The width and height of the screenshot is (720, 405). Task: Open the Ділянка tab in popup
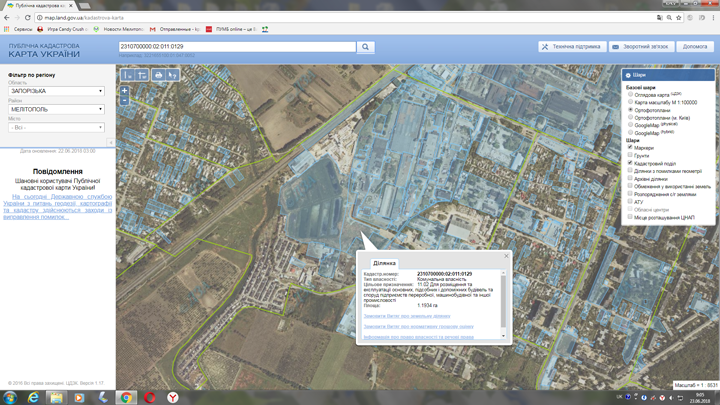384,263
